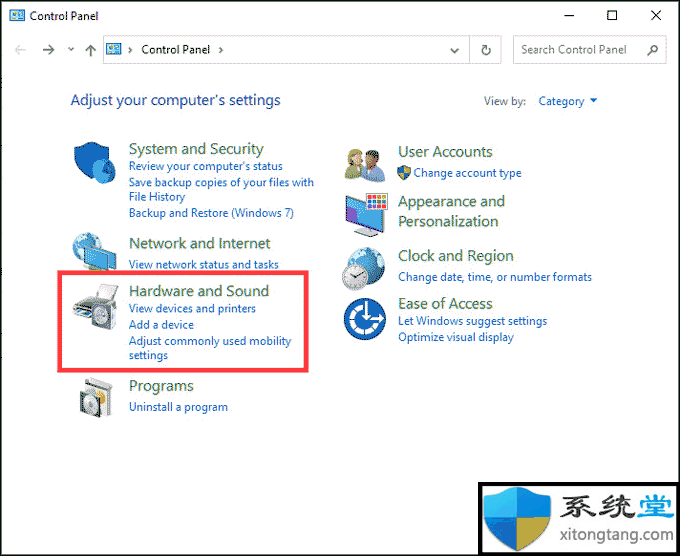This screenshot has width=680, height=556.
Task: Click Change account type
Action: tap(467, 173)
